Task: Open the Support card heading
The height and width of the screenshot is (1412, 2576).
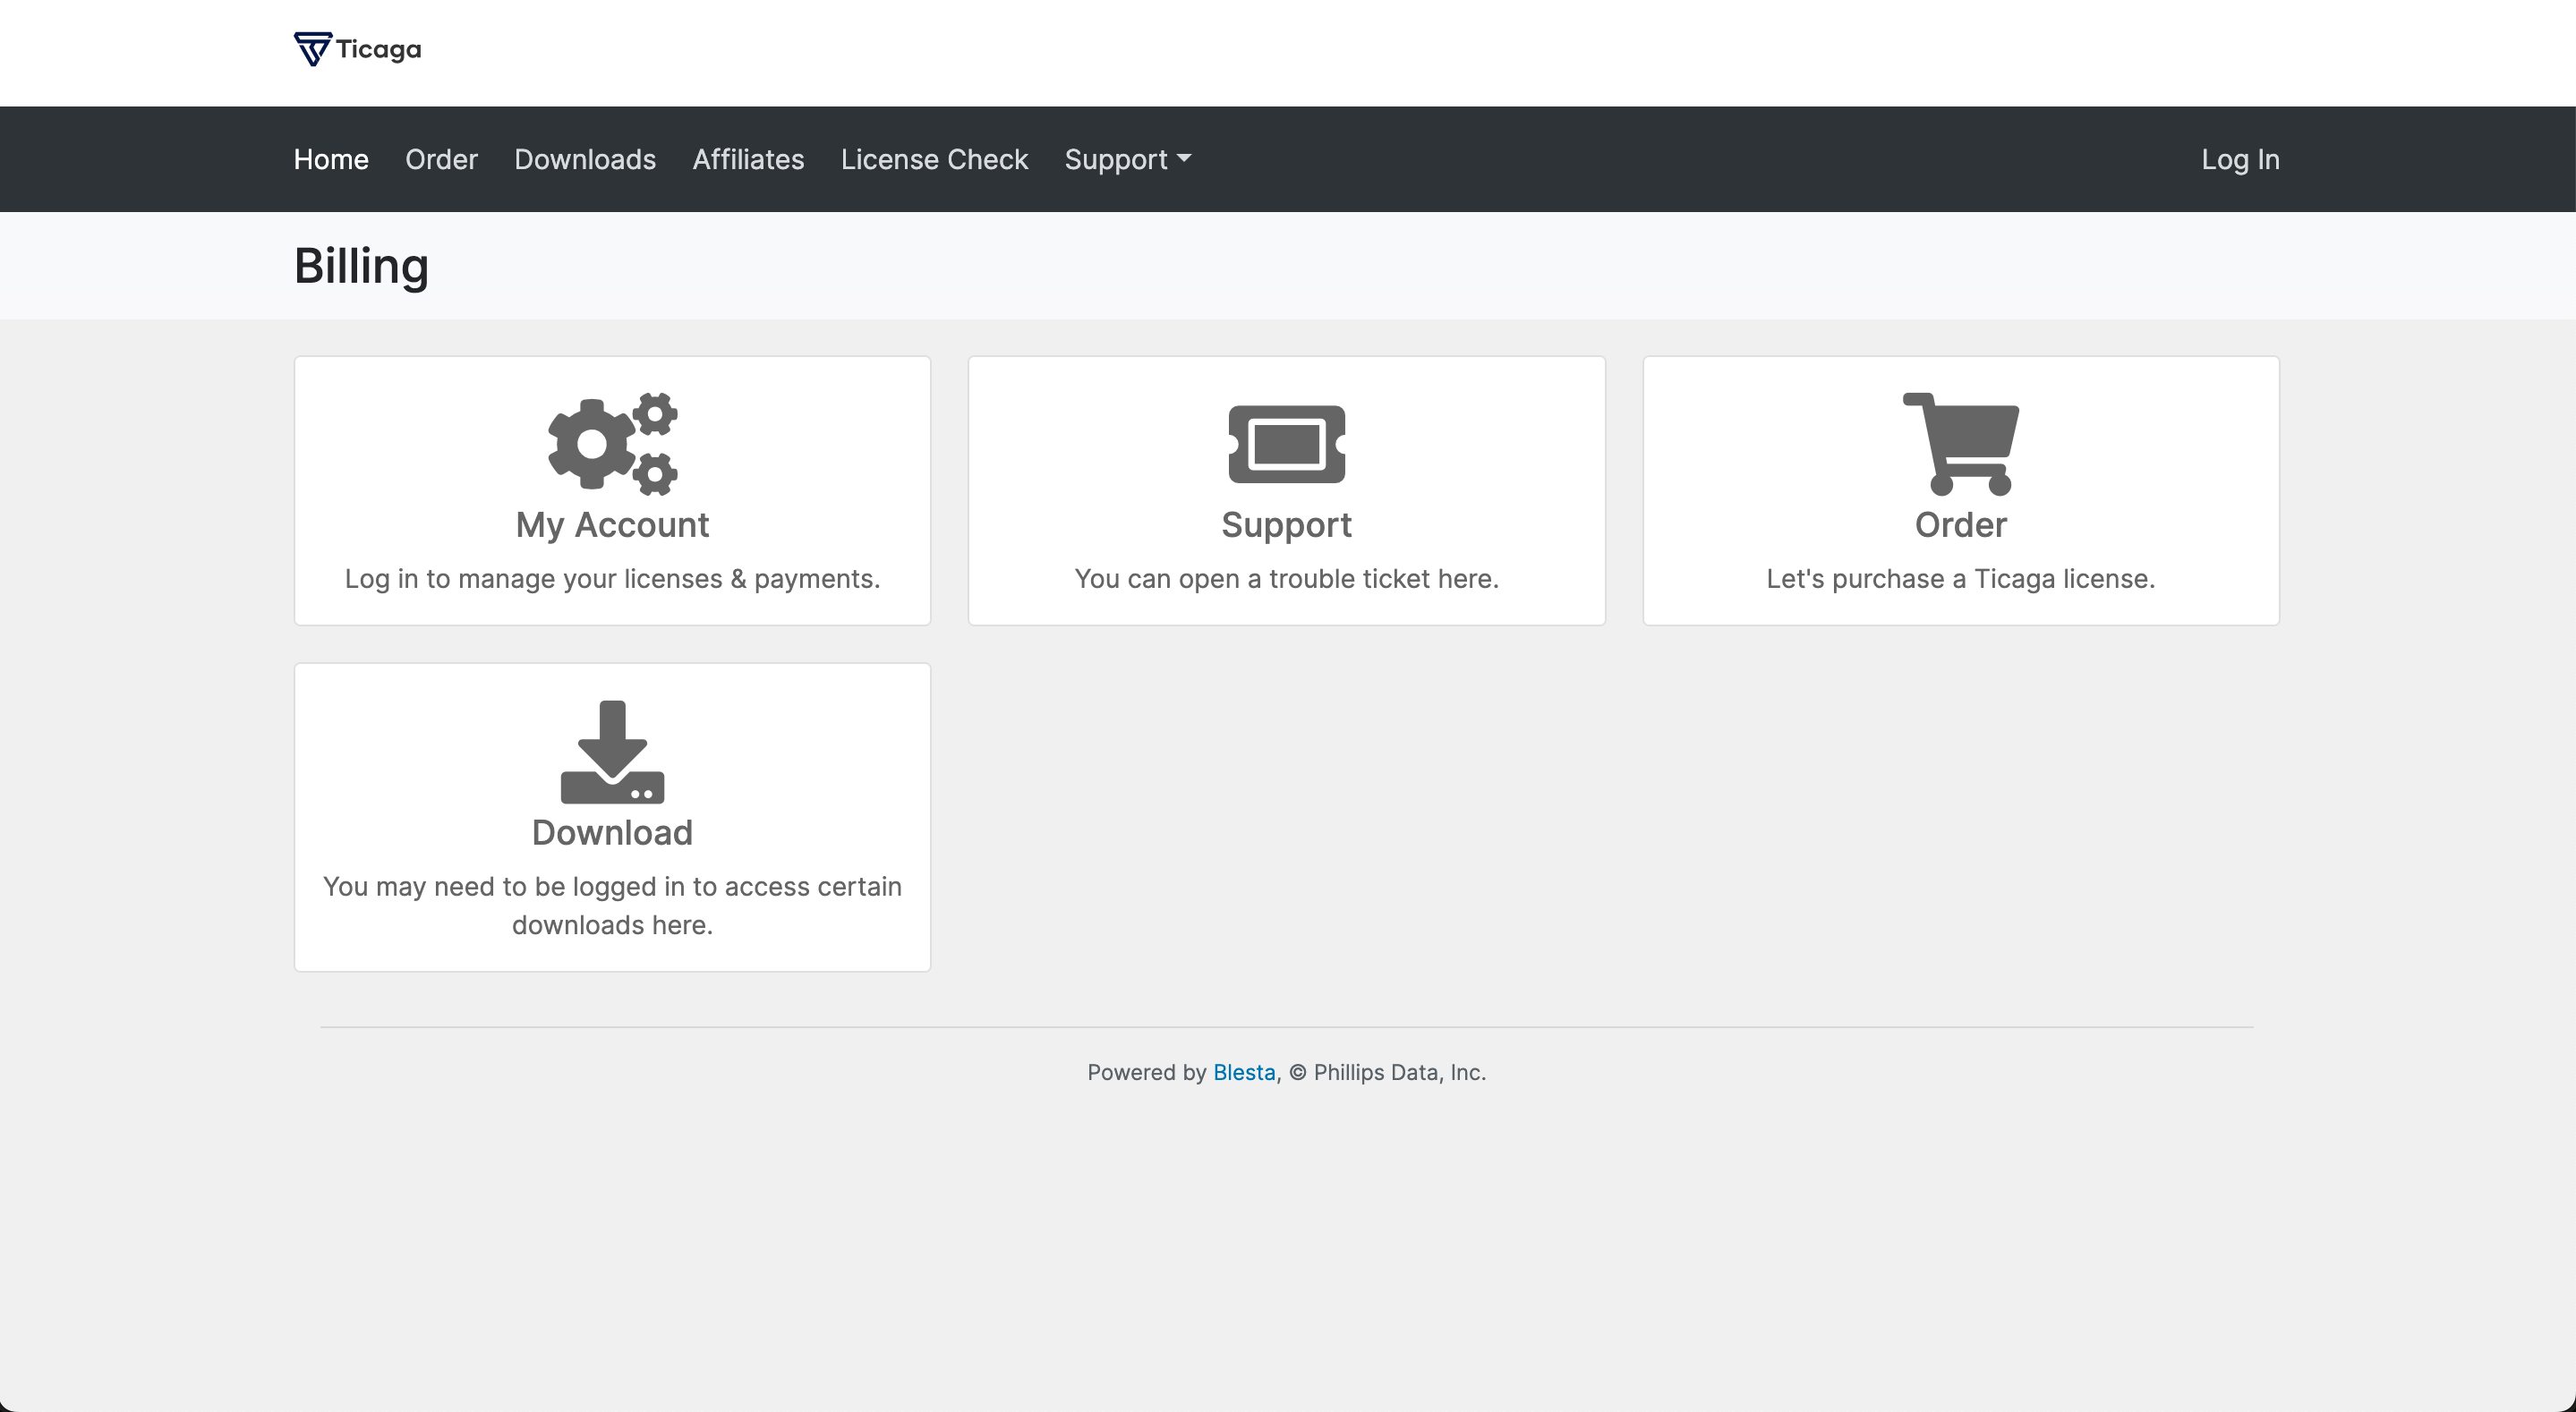Action: pos(1286,525)
